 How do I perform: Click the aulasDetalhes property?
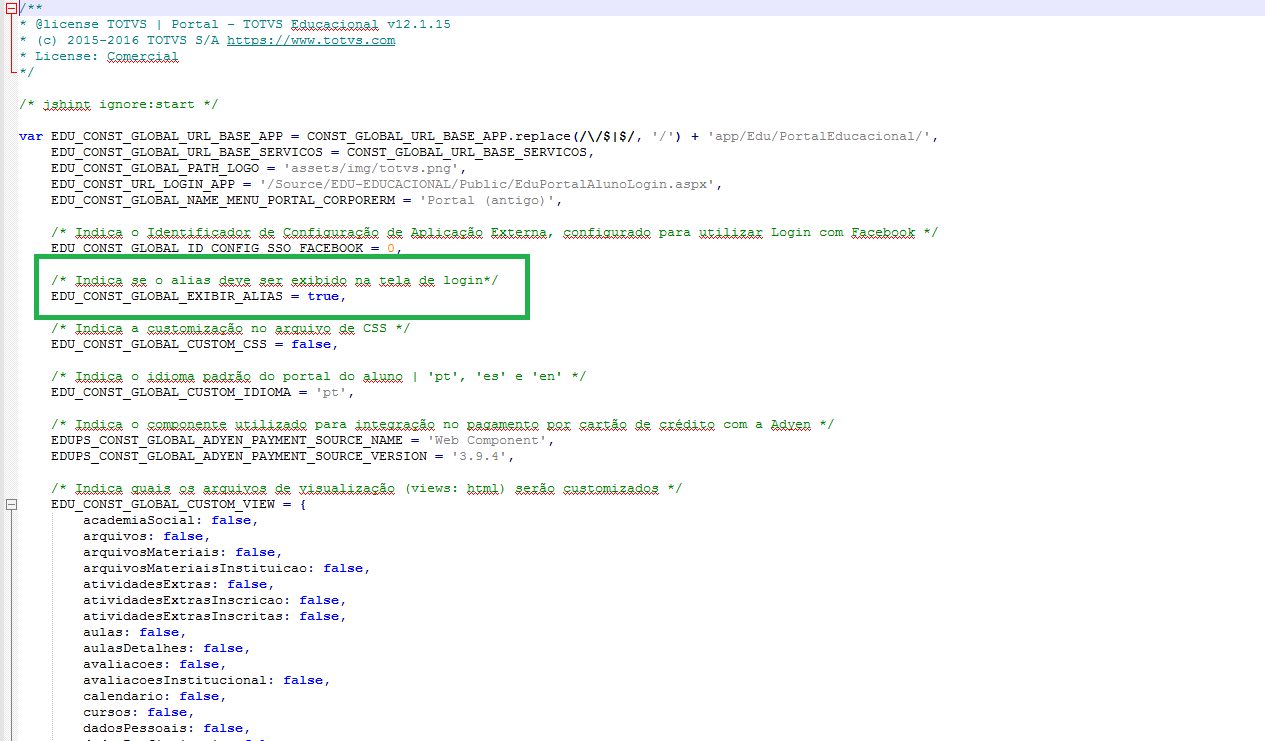point(167,649)
